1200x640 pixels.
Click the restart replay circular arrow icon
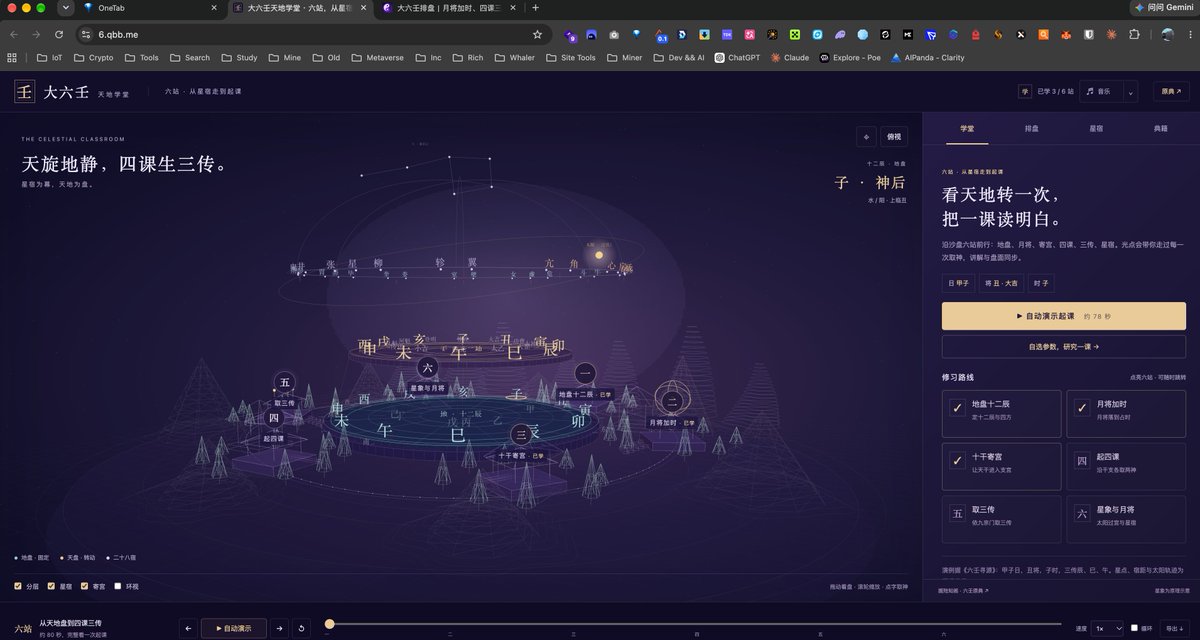point(302,628)
